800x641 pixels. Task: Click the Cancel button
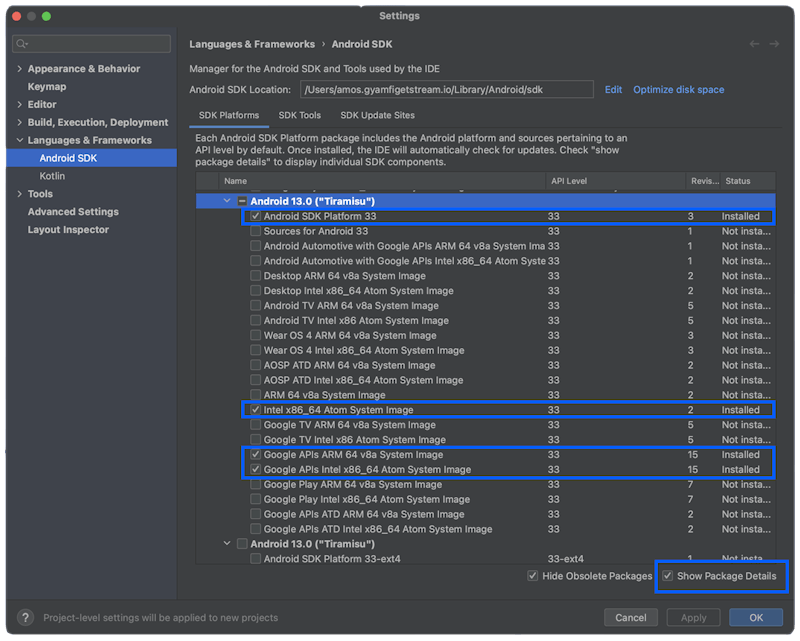(630, 617)
